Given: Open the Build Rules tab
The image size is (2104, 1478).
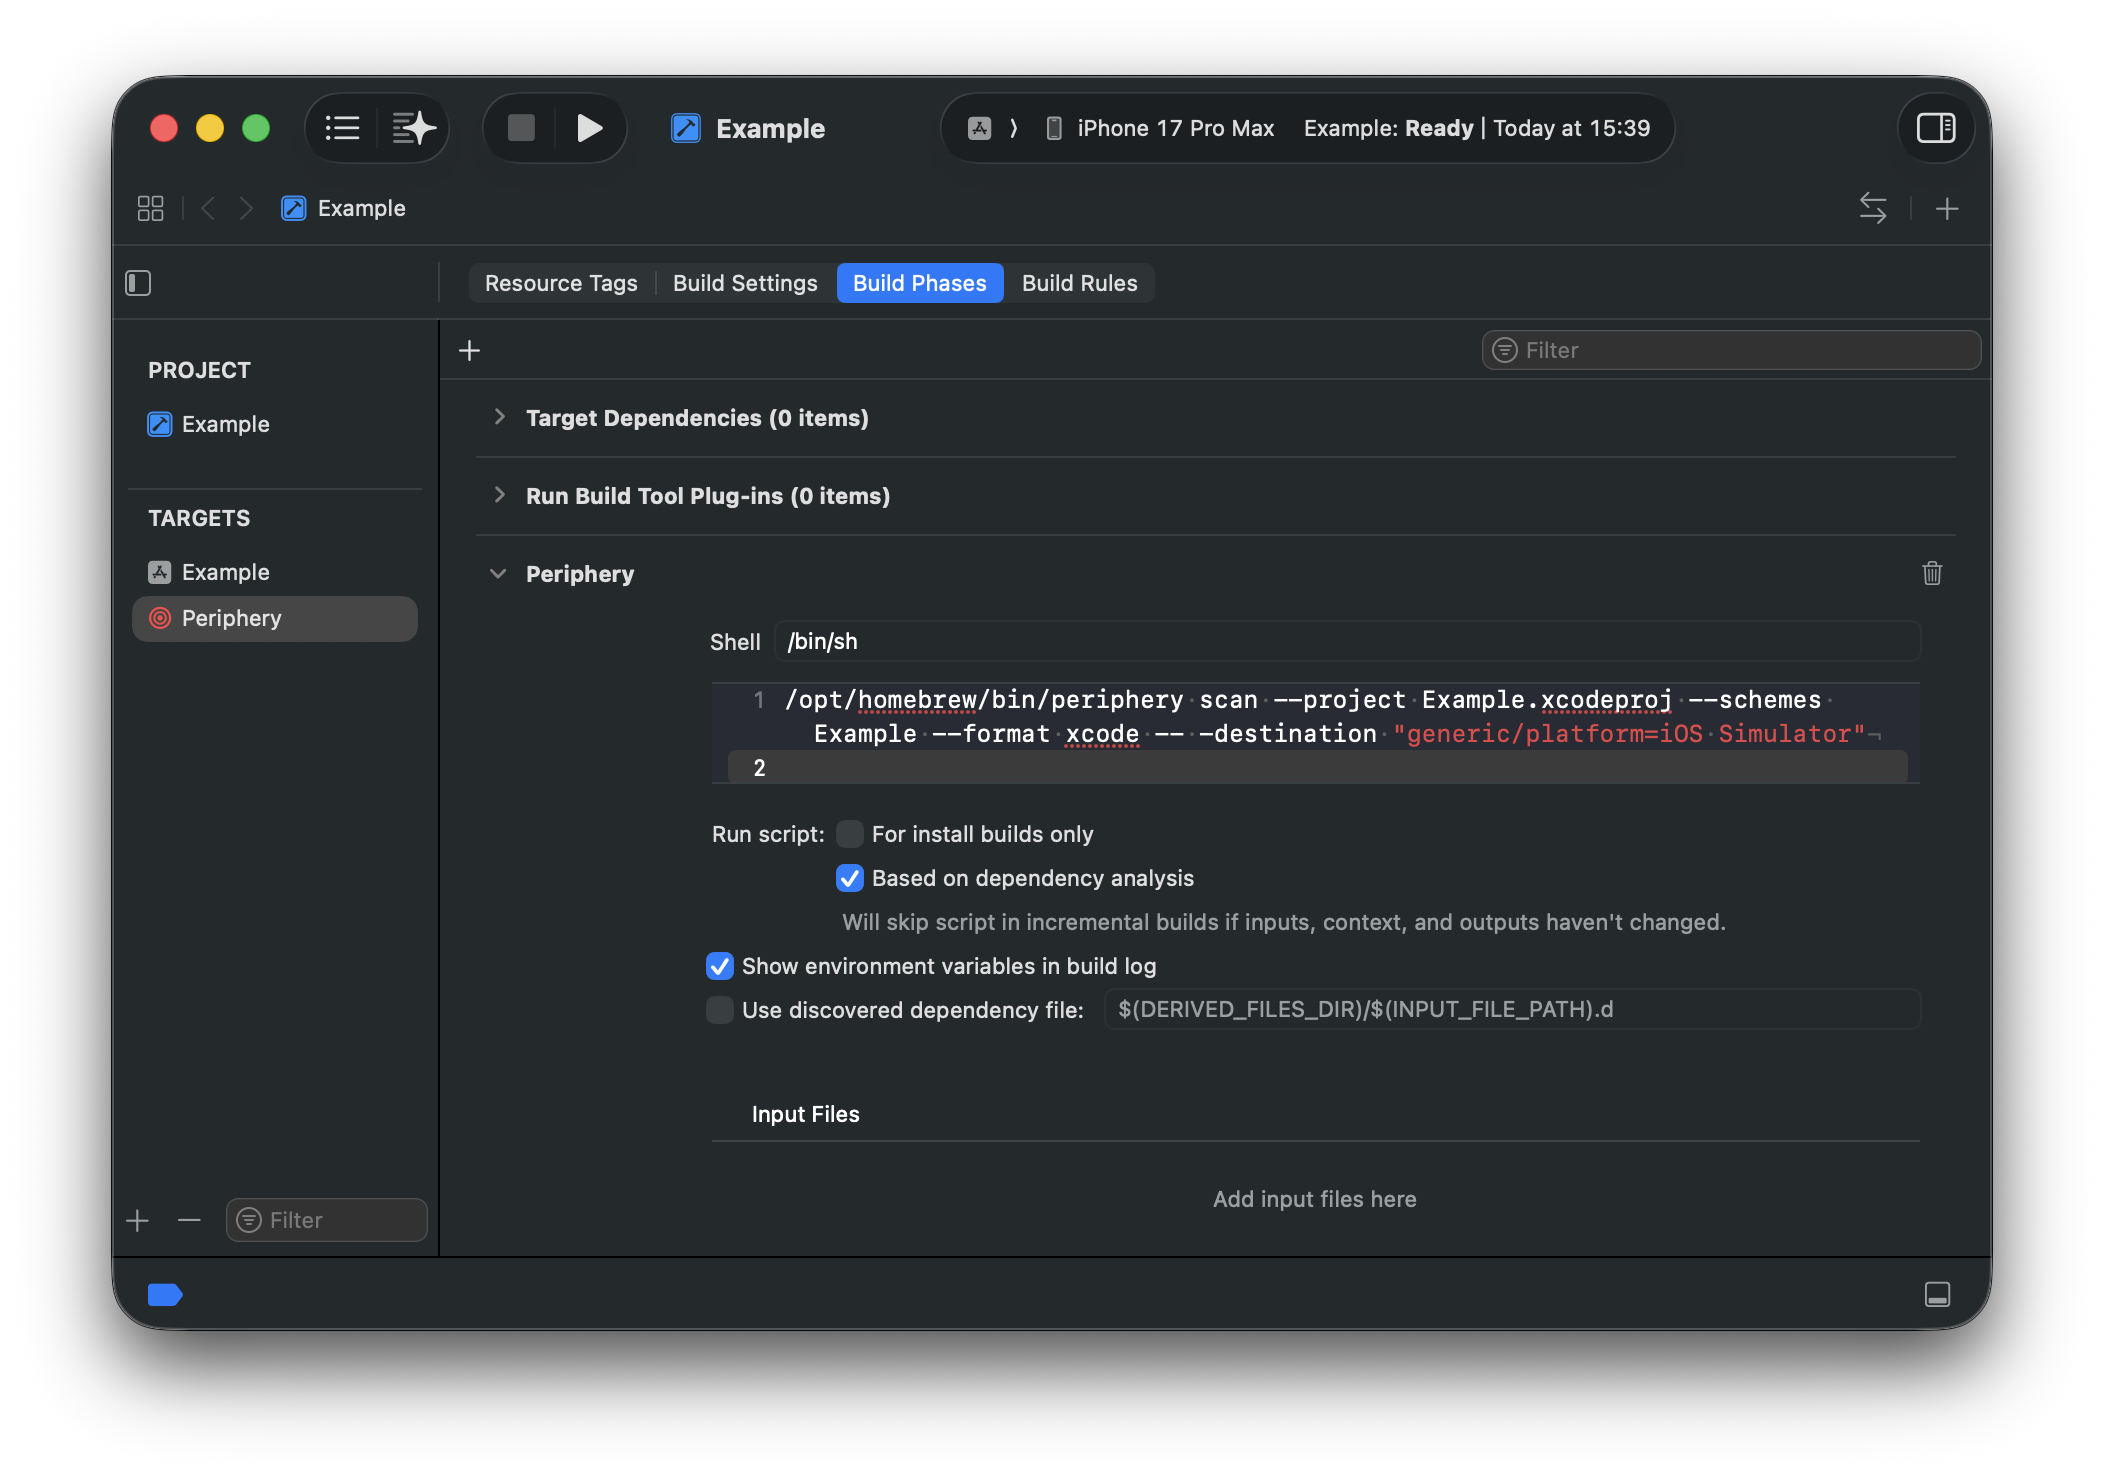Looking at the screenshot, I should pyautogui.click(x=1079, y=283).
